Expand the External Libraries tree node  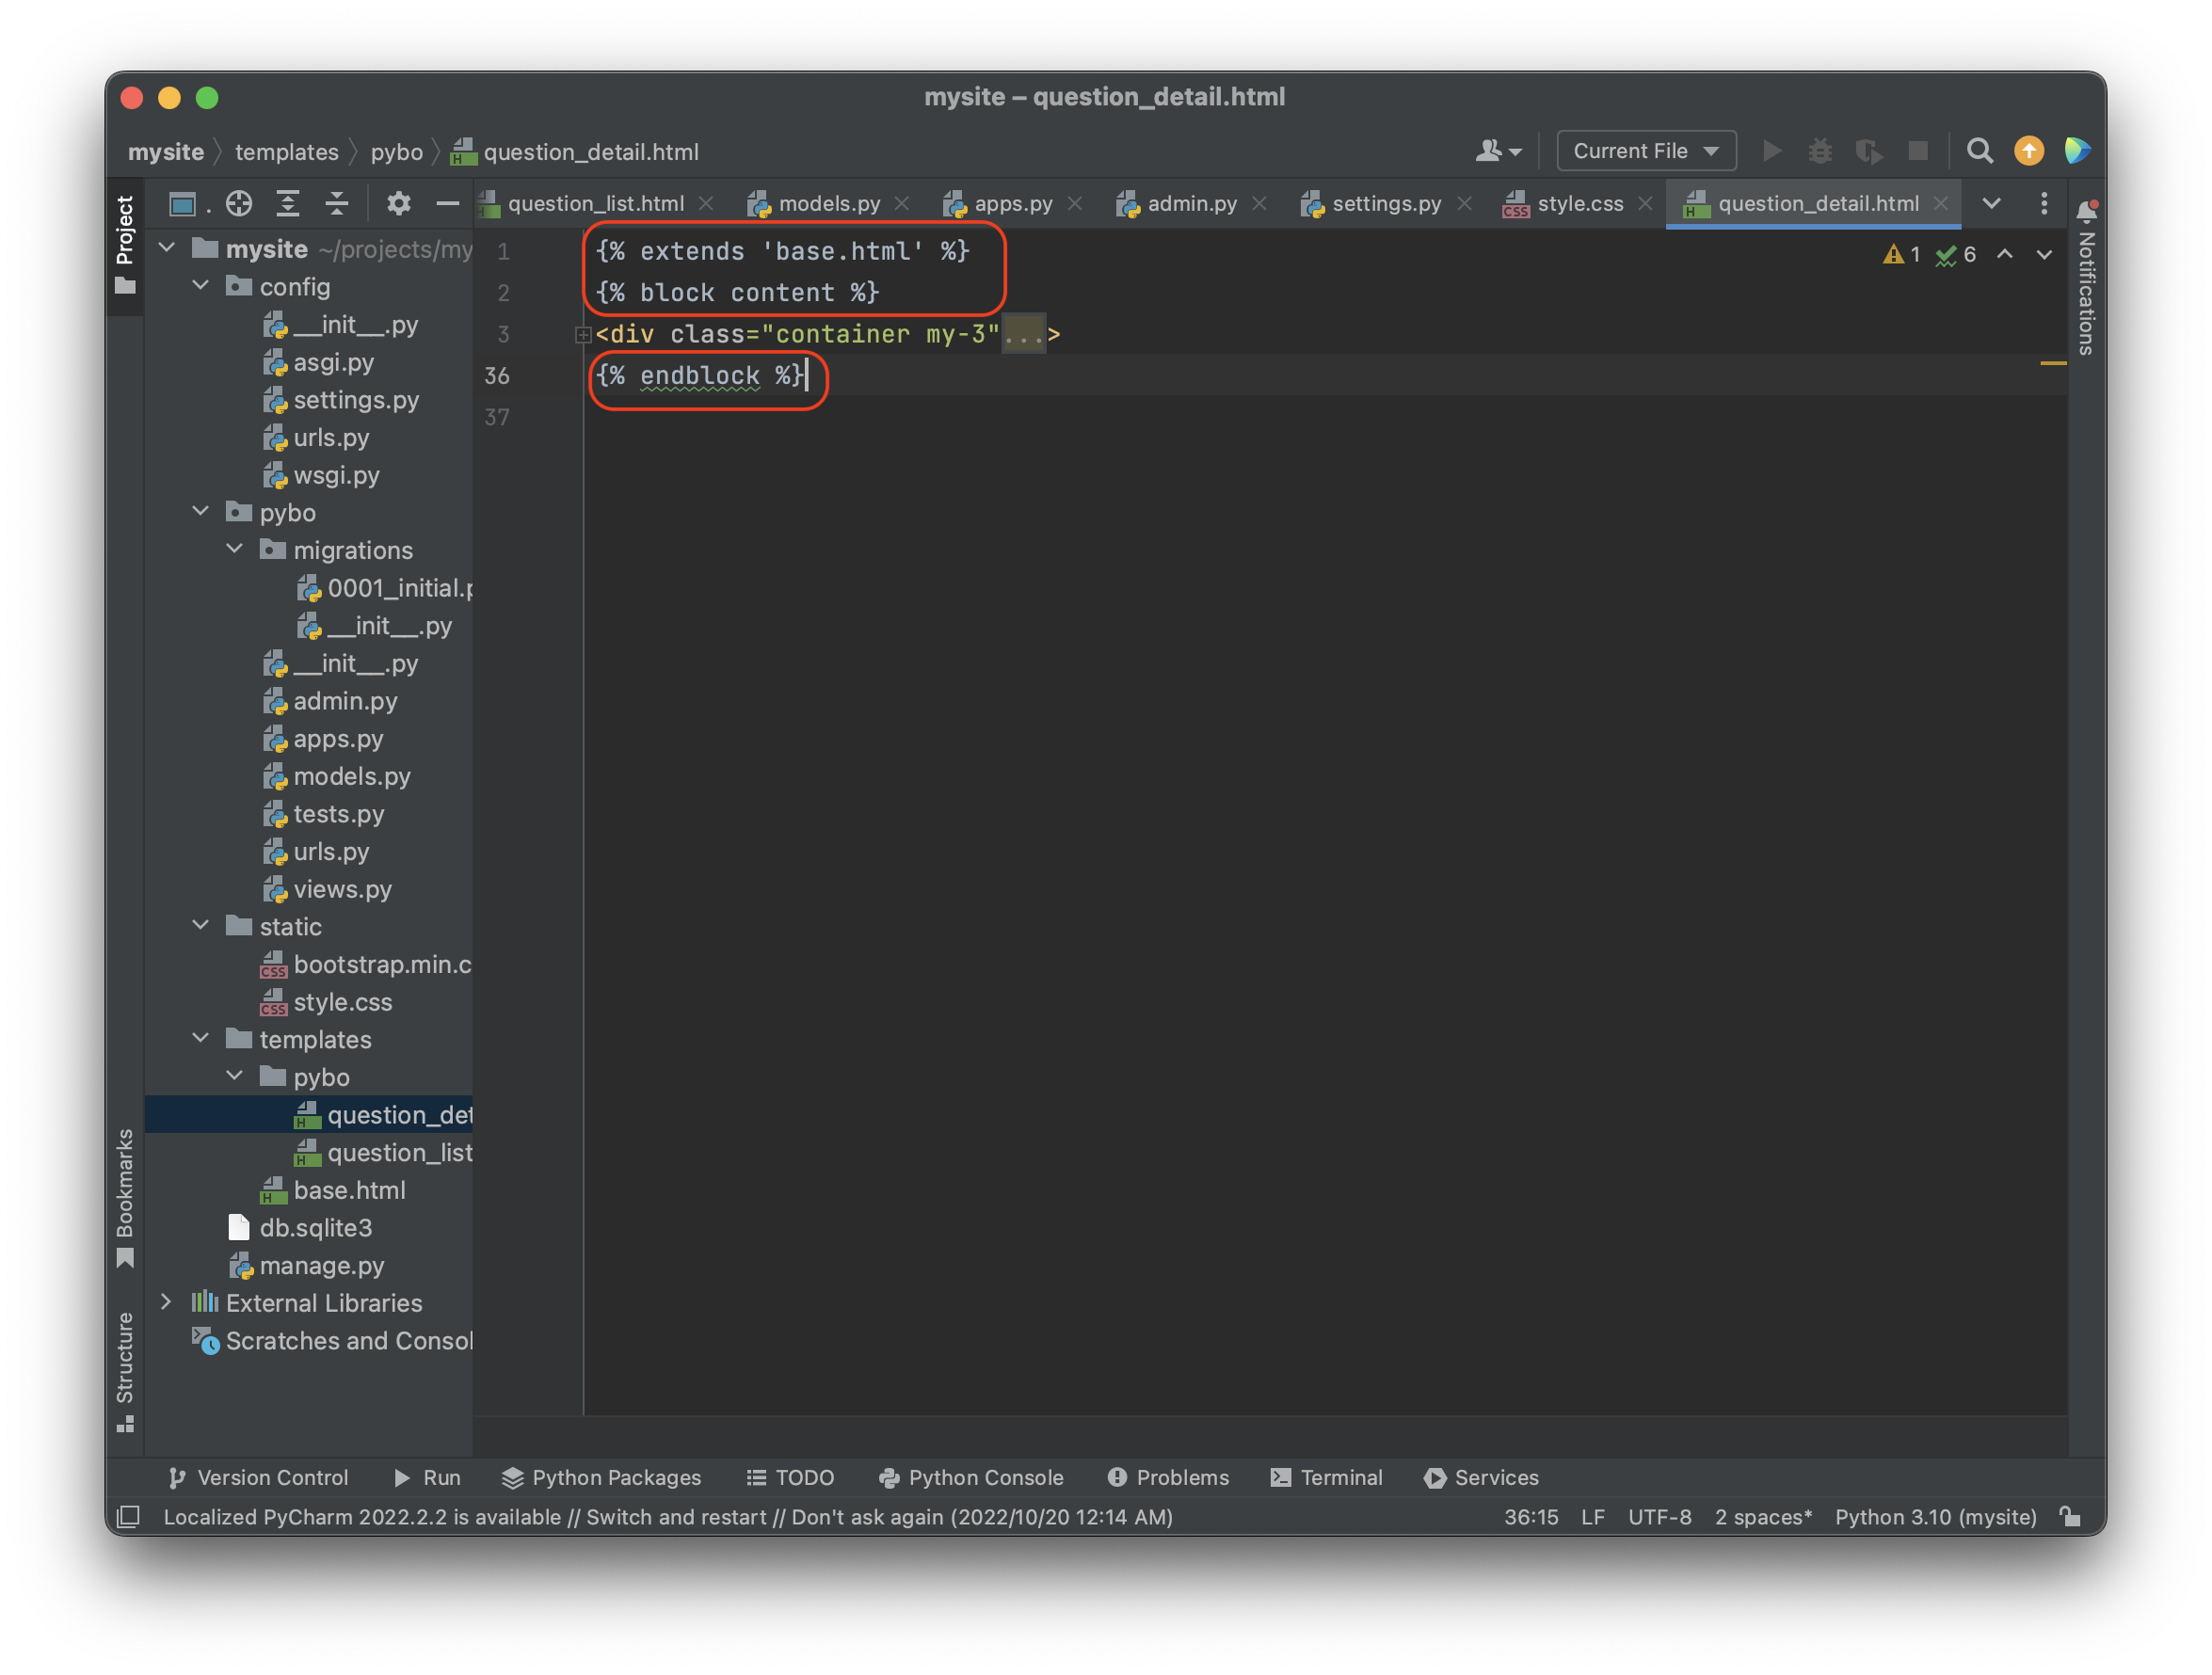[x=167, y=1302]
